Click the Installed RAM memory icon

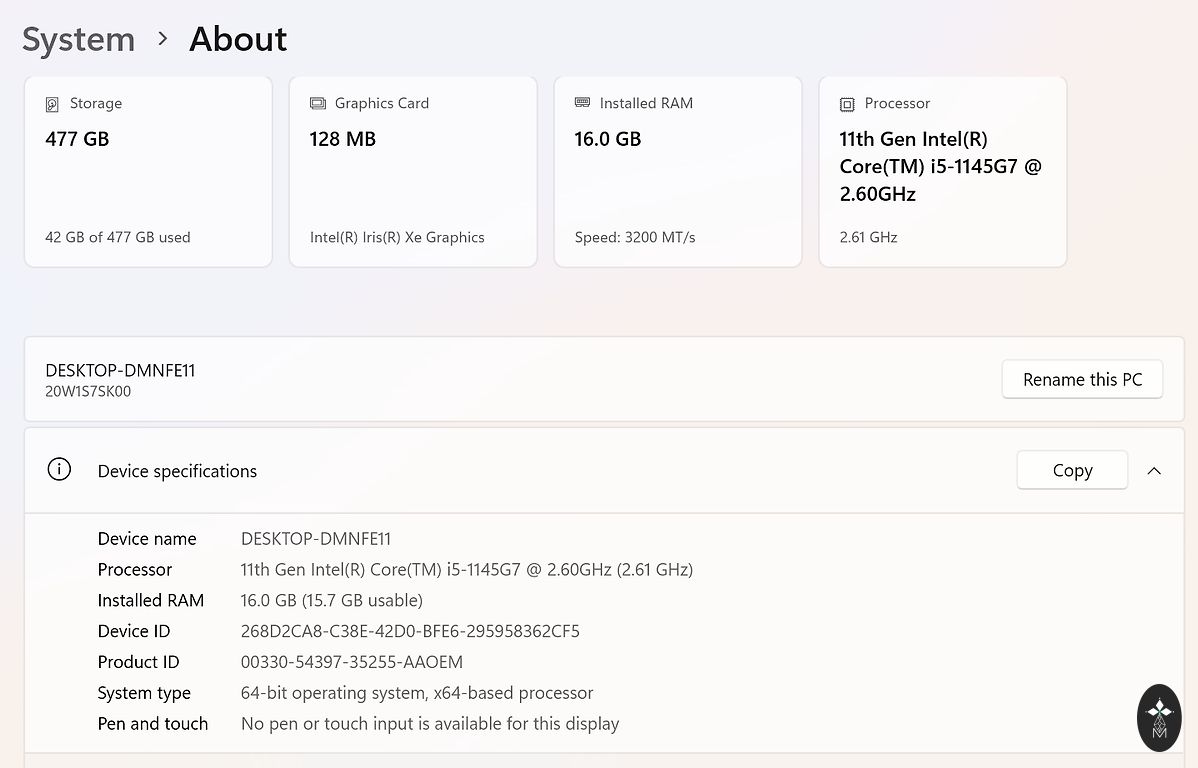(582, 103)
